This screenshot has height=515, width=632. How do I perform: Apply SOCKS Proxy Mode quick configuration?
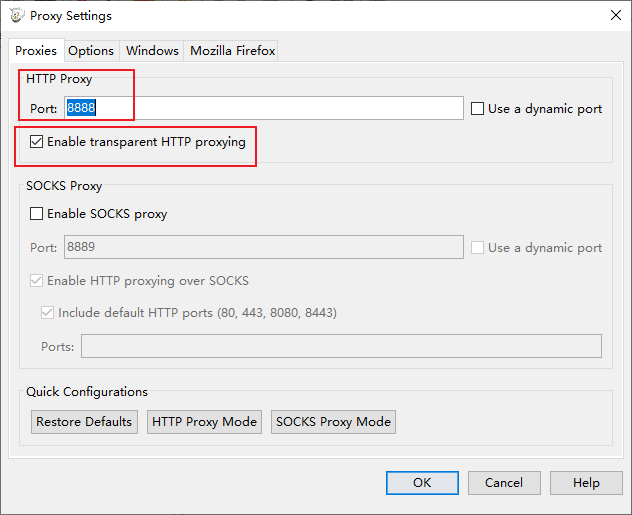[333, 422]
